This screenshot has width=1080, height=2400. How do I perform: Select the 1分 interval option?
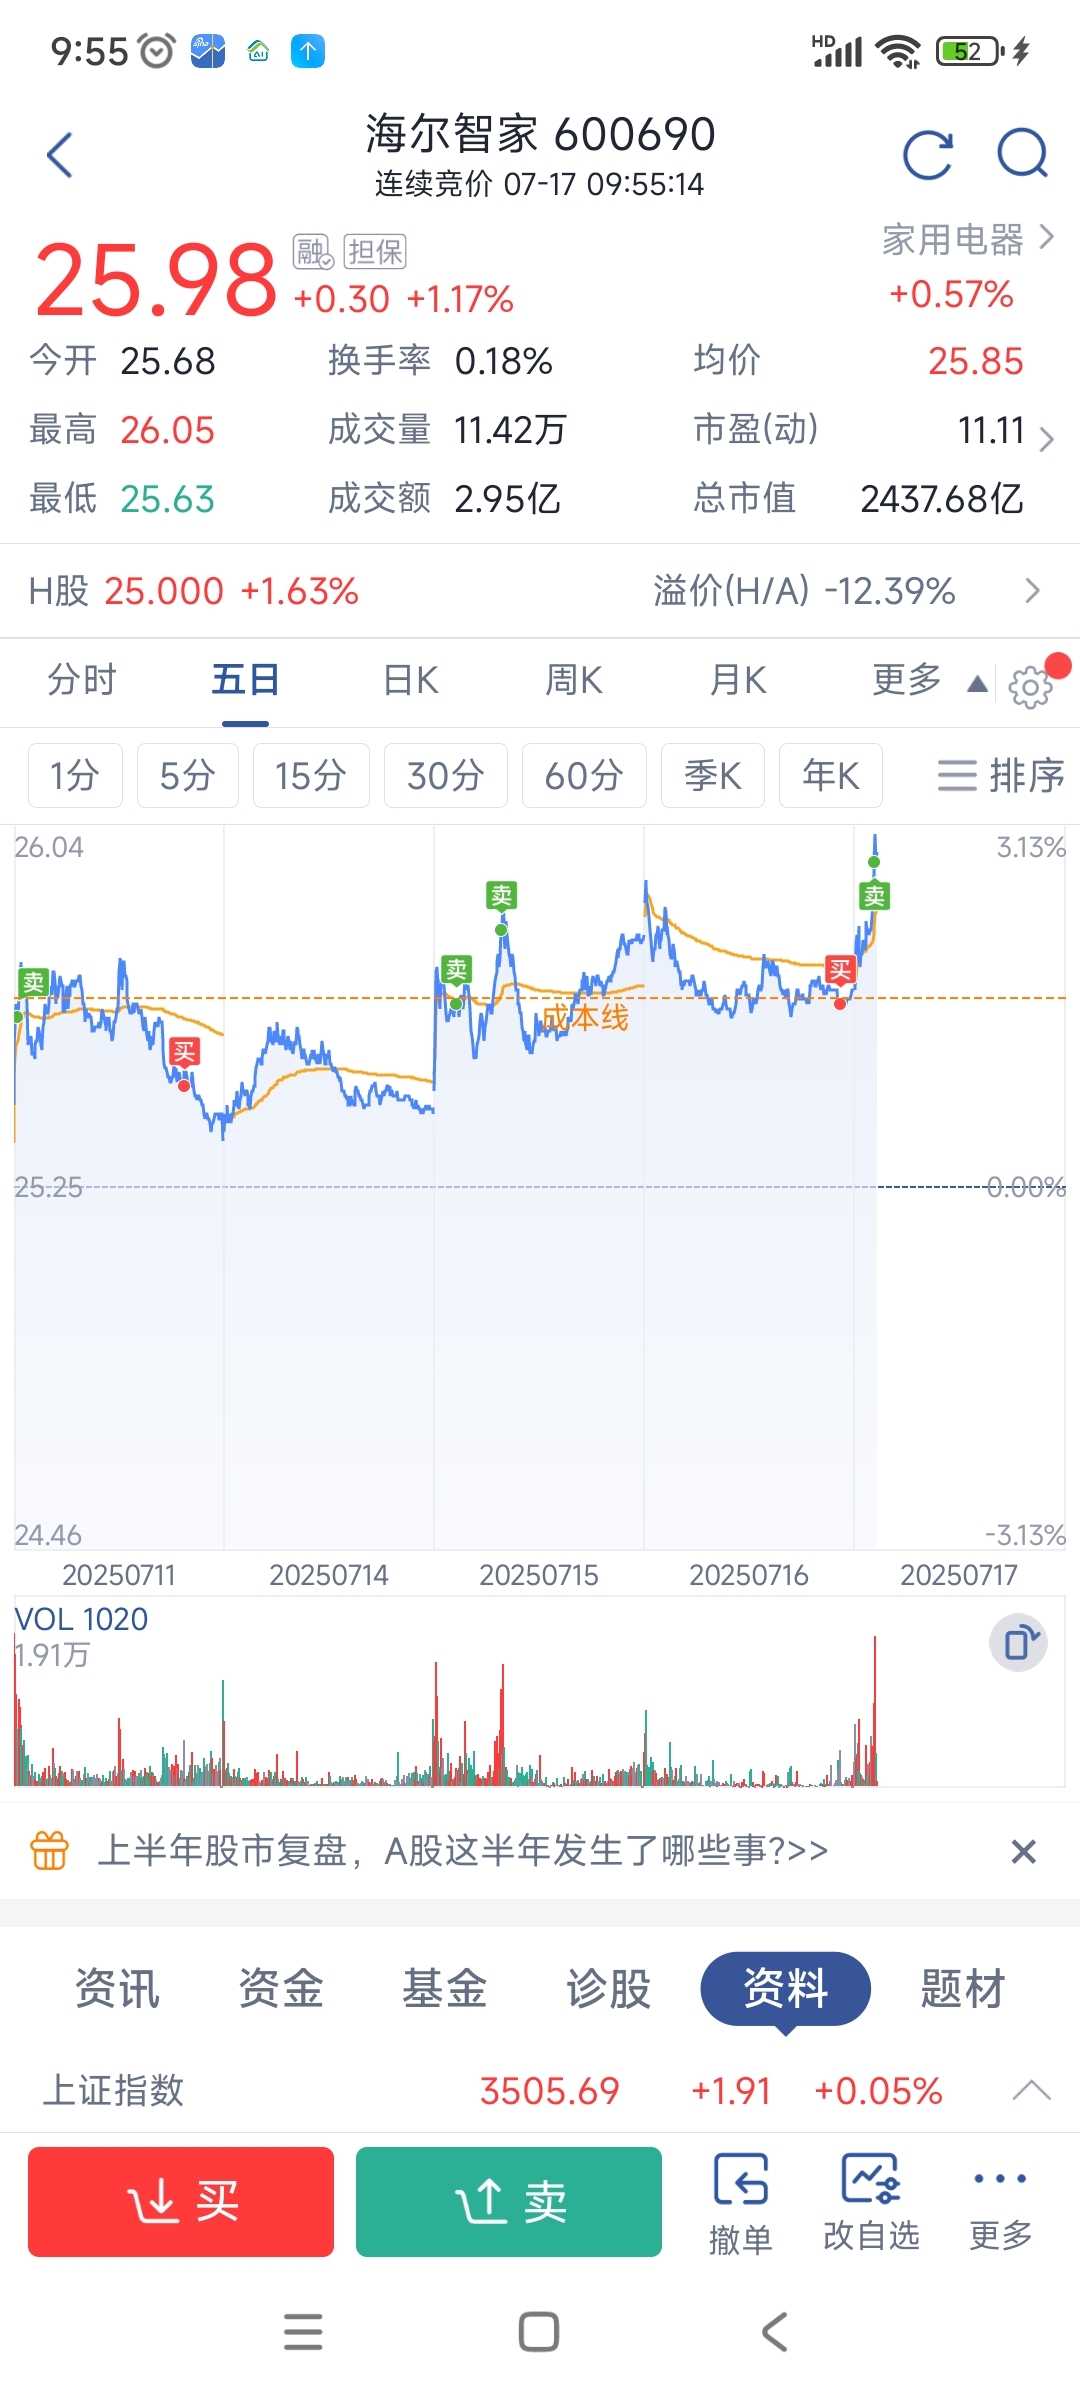tap(75, 775)
